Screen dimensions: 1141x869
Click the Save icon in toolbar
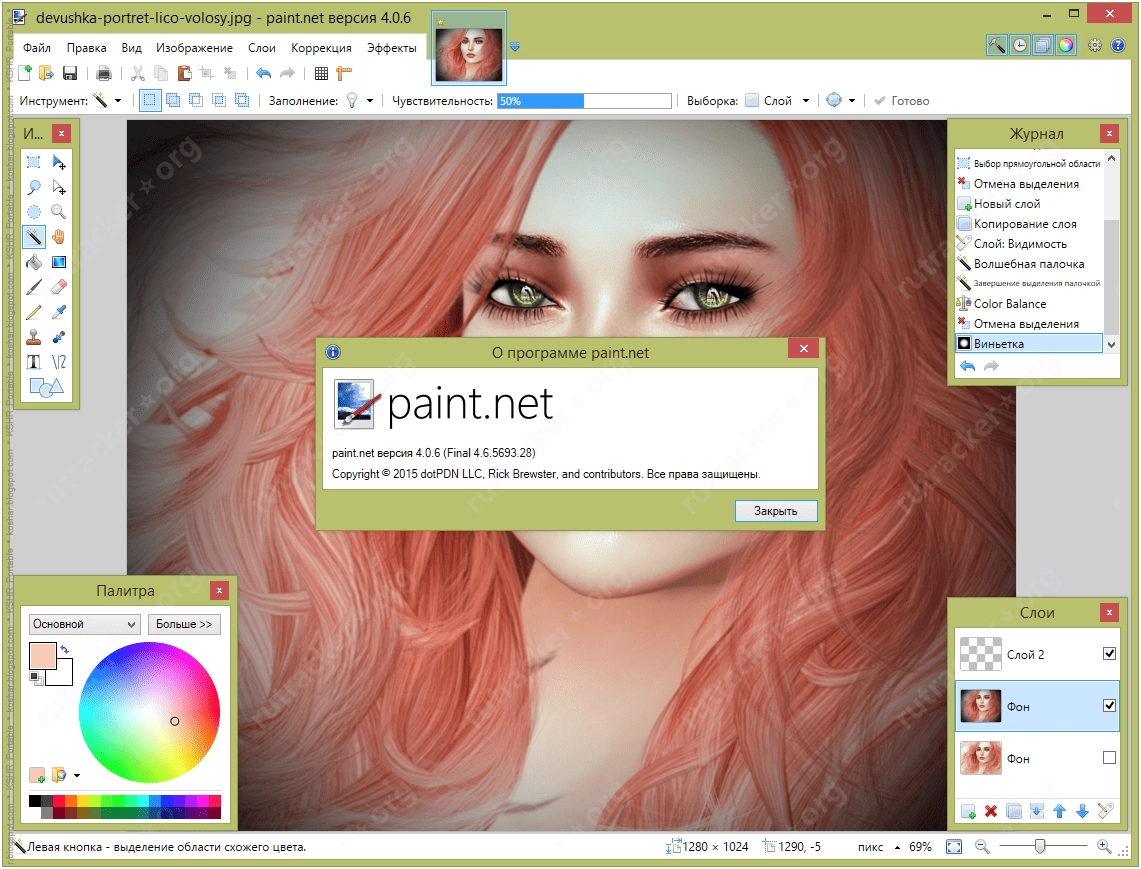click(x=70, y=73)
